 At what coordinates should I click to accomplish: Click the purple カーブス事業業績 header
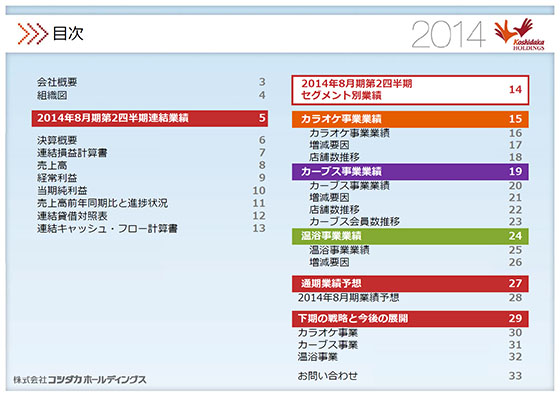[x=410, y=171]
